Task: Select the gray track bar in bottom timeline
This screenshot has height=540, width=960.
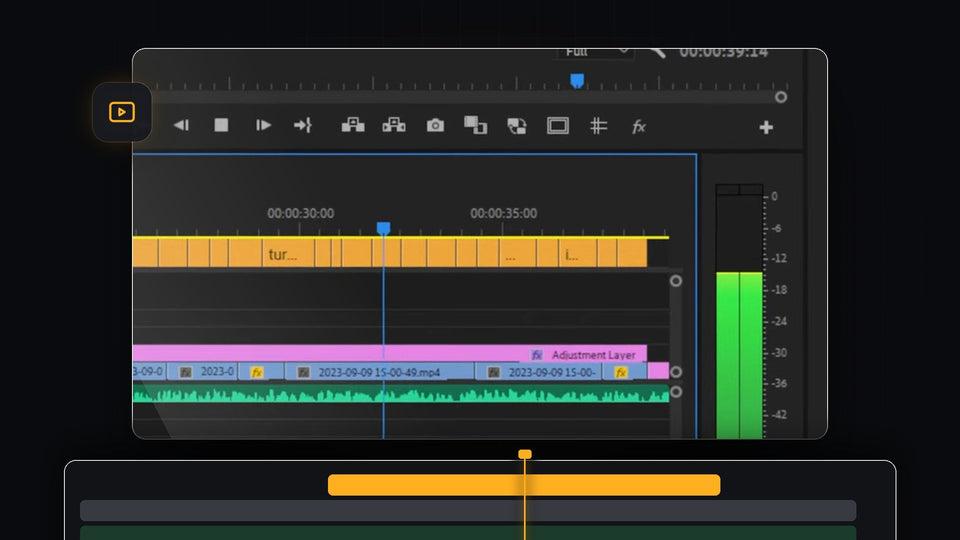Action: [x=468, y=511]
